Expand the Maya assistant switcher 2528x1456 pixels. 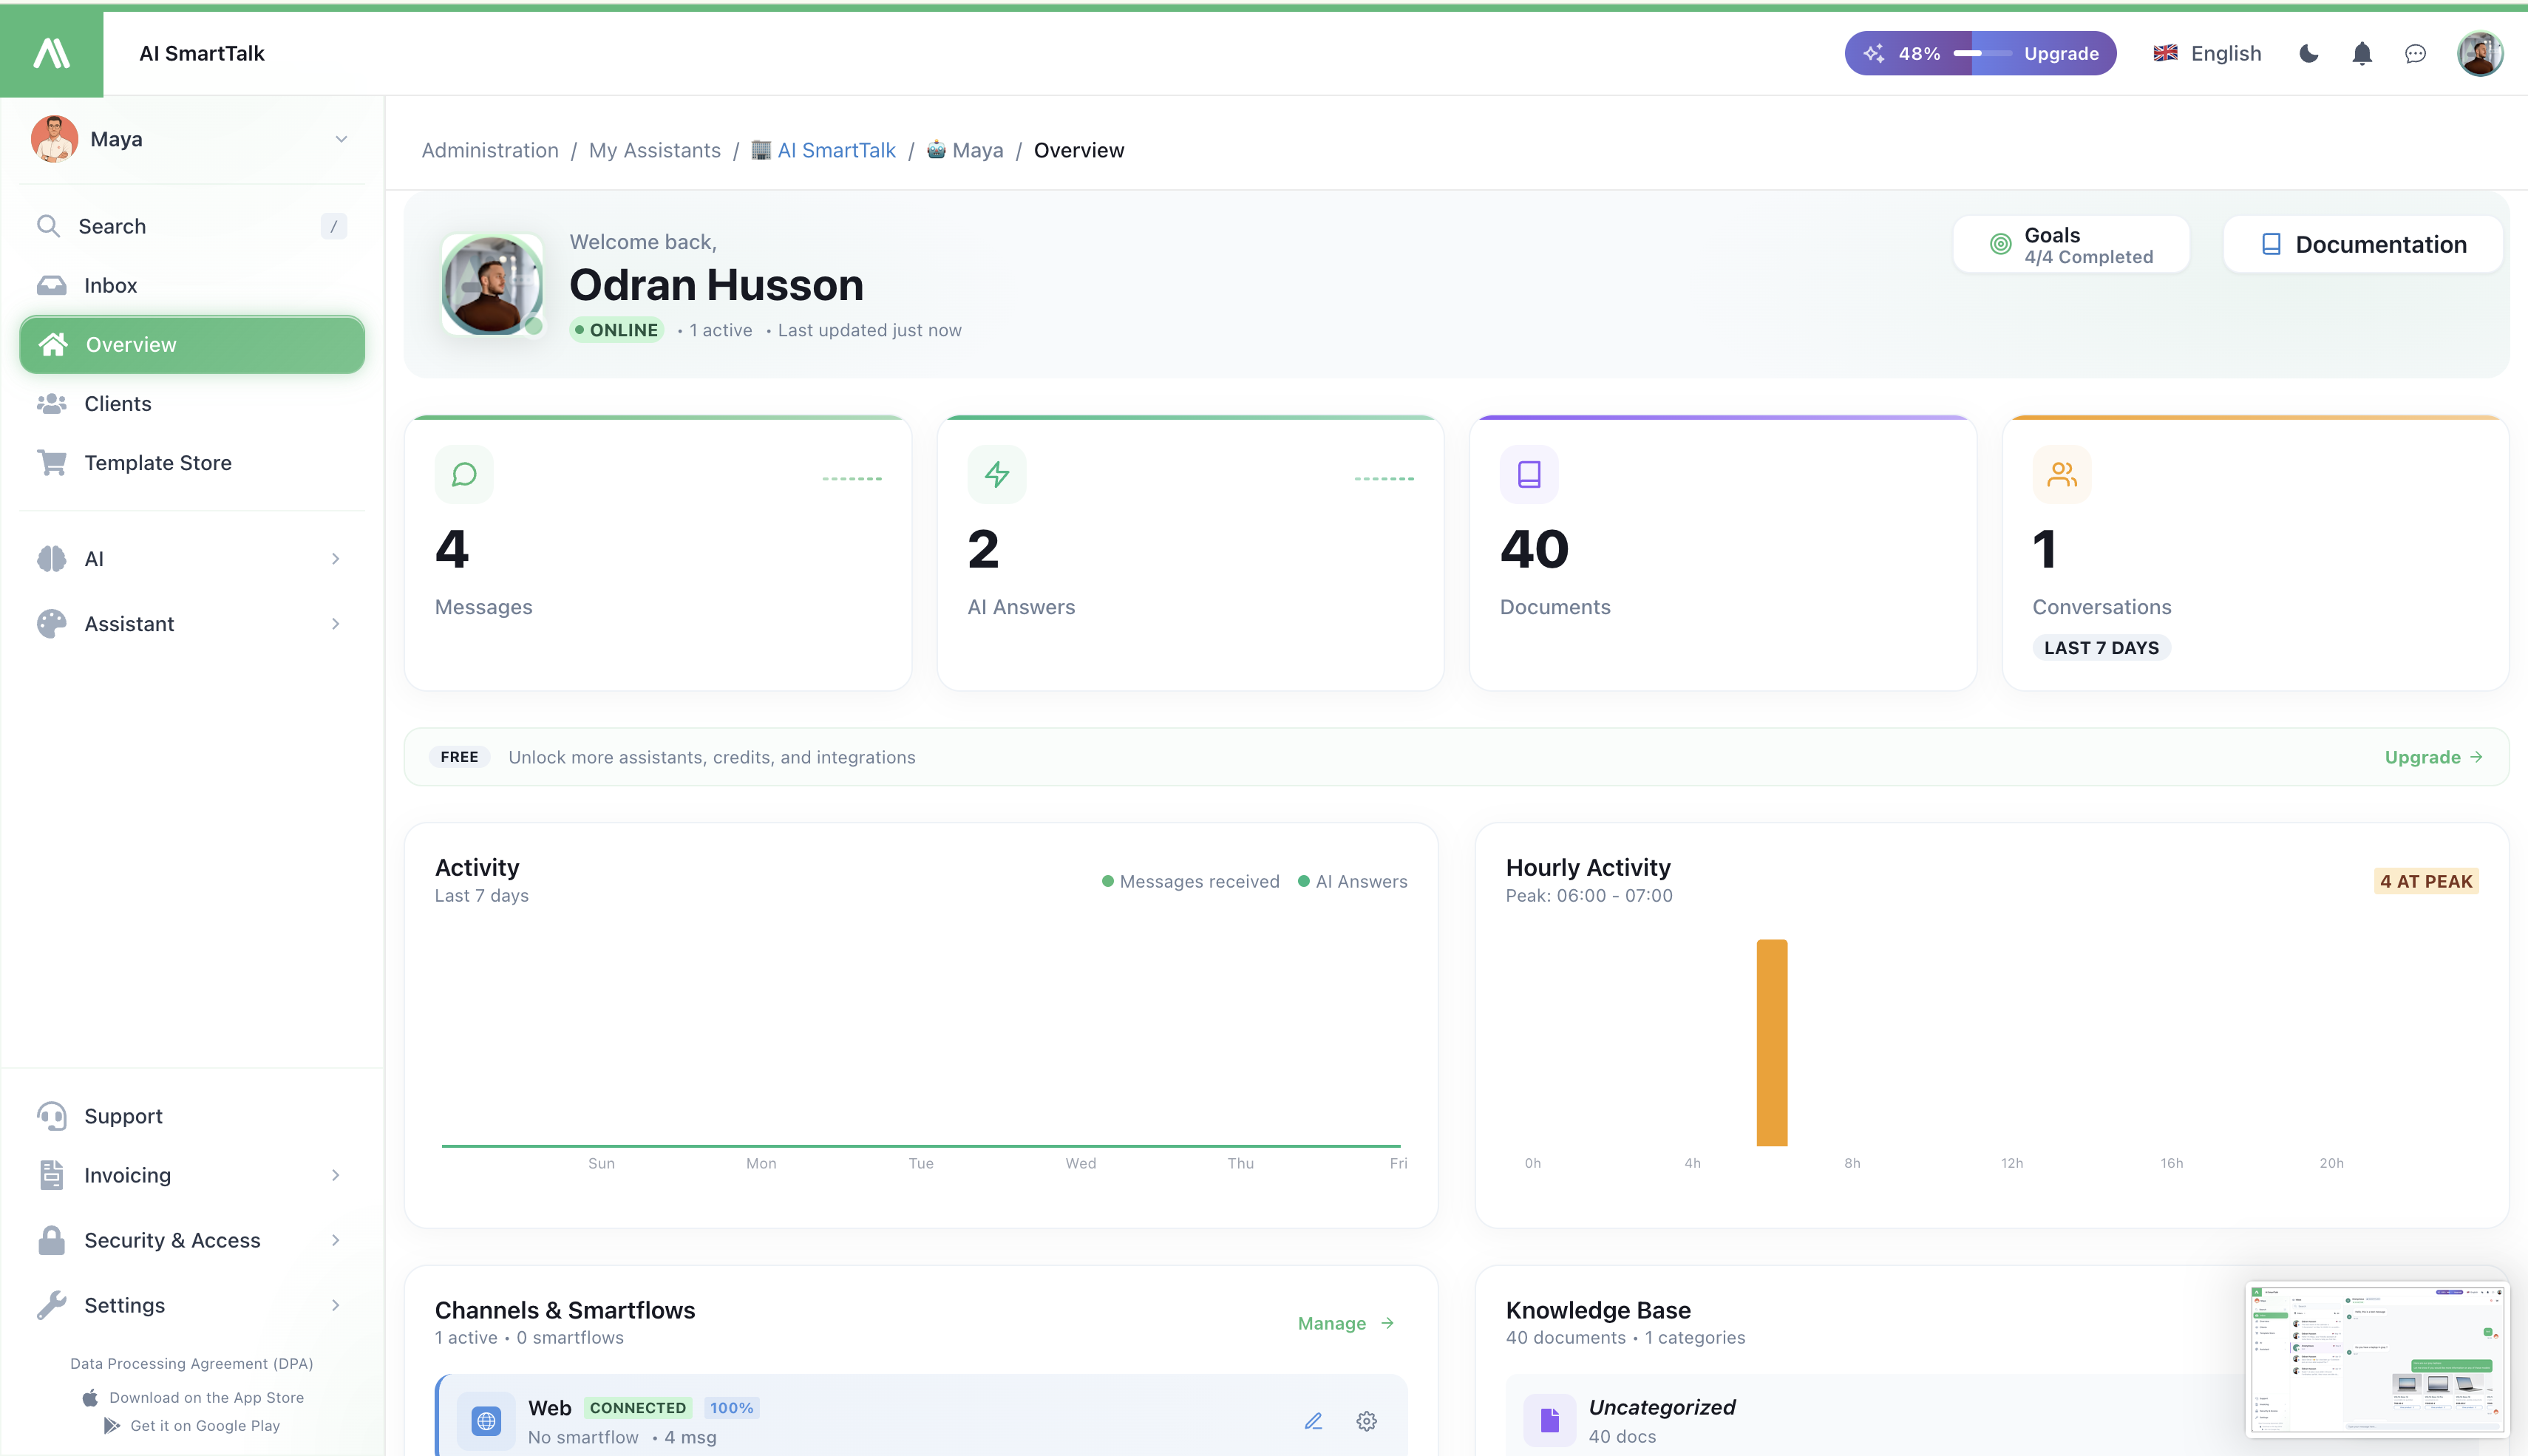coord(191,139)
